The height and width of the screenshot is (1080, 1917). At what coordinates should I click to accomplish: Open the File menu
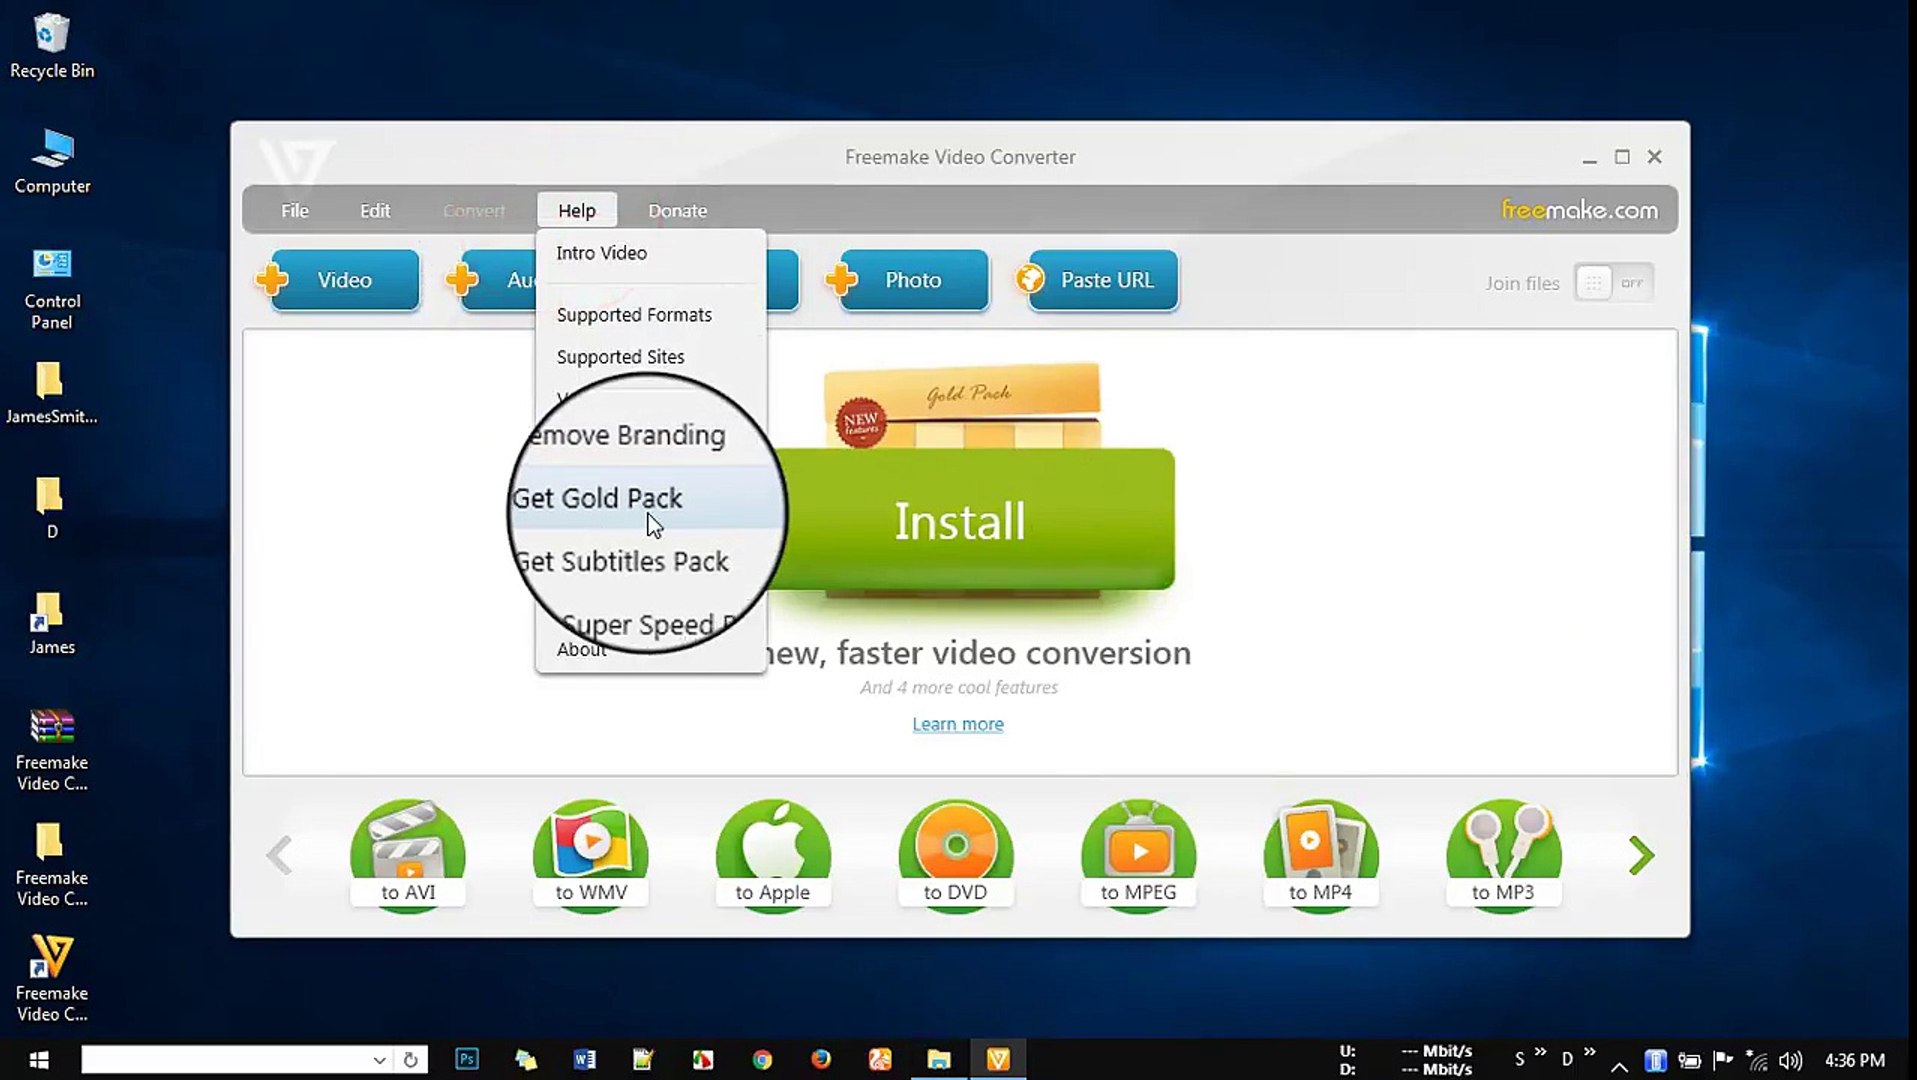coord(294,211)
